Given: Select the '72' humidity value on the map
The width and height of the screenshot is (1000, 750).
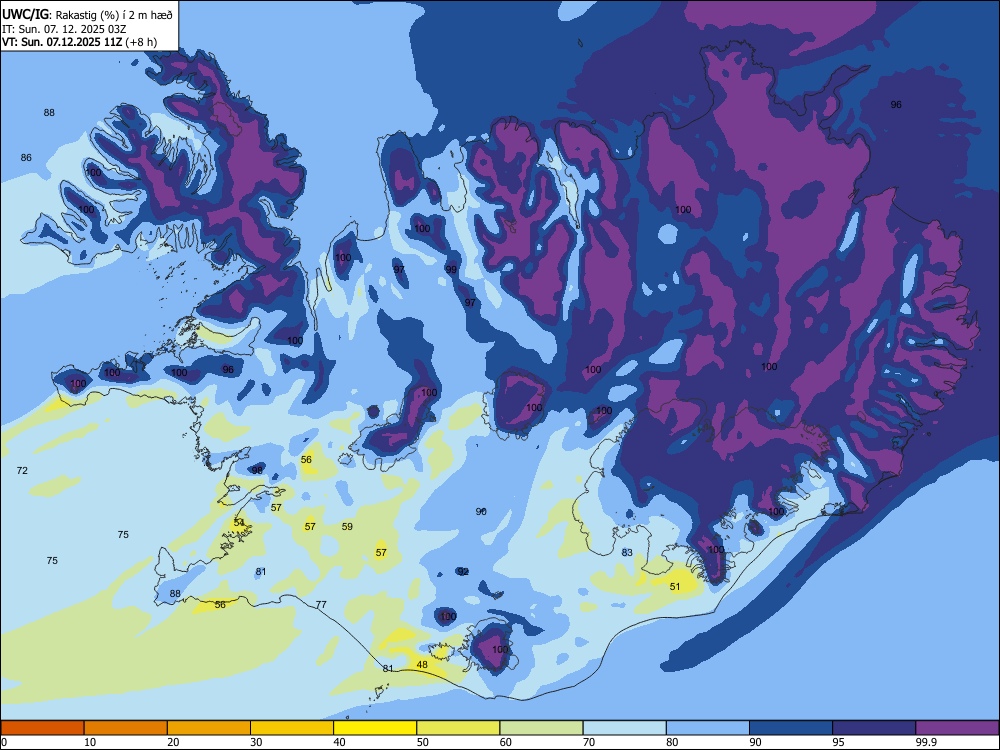Looking at the screenshot, I should tap(22, 471).
